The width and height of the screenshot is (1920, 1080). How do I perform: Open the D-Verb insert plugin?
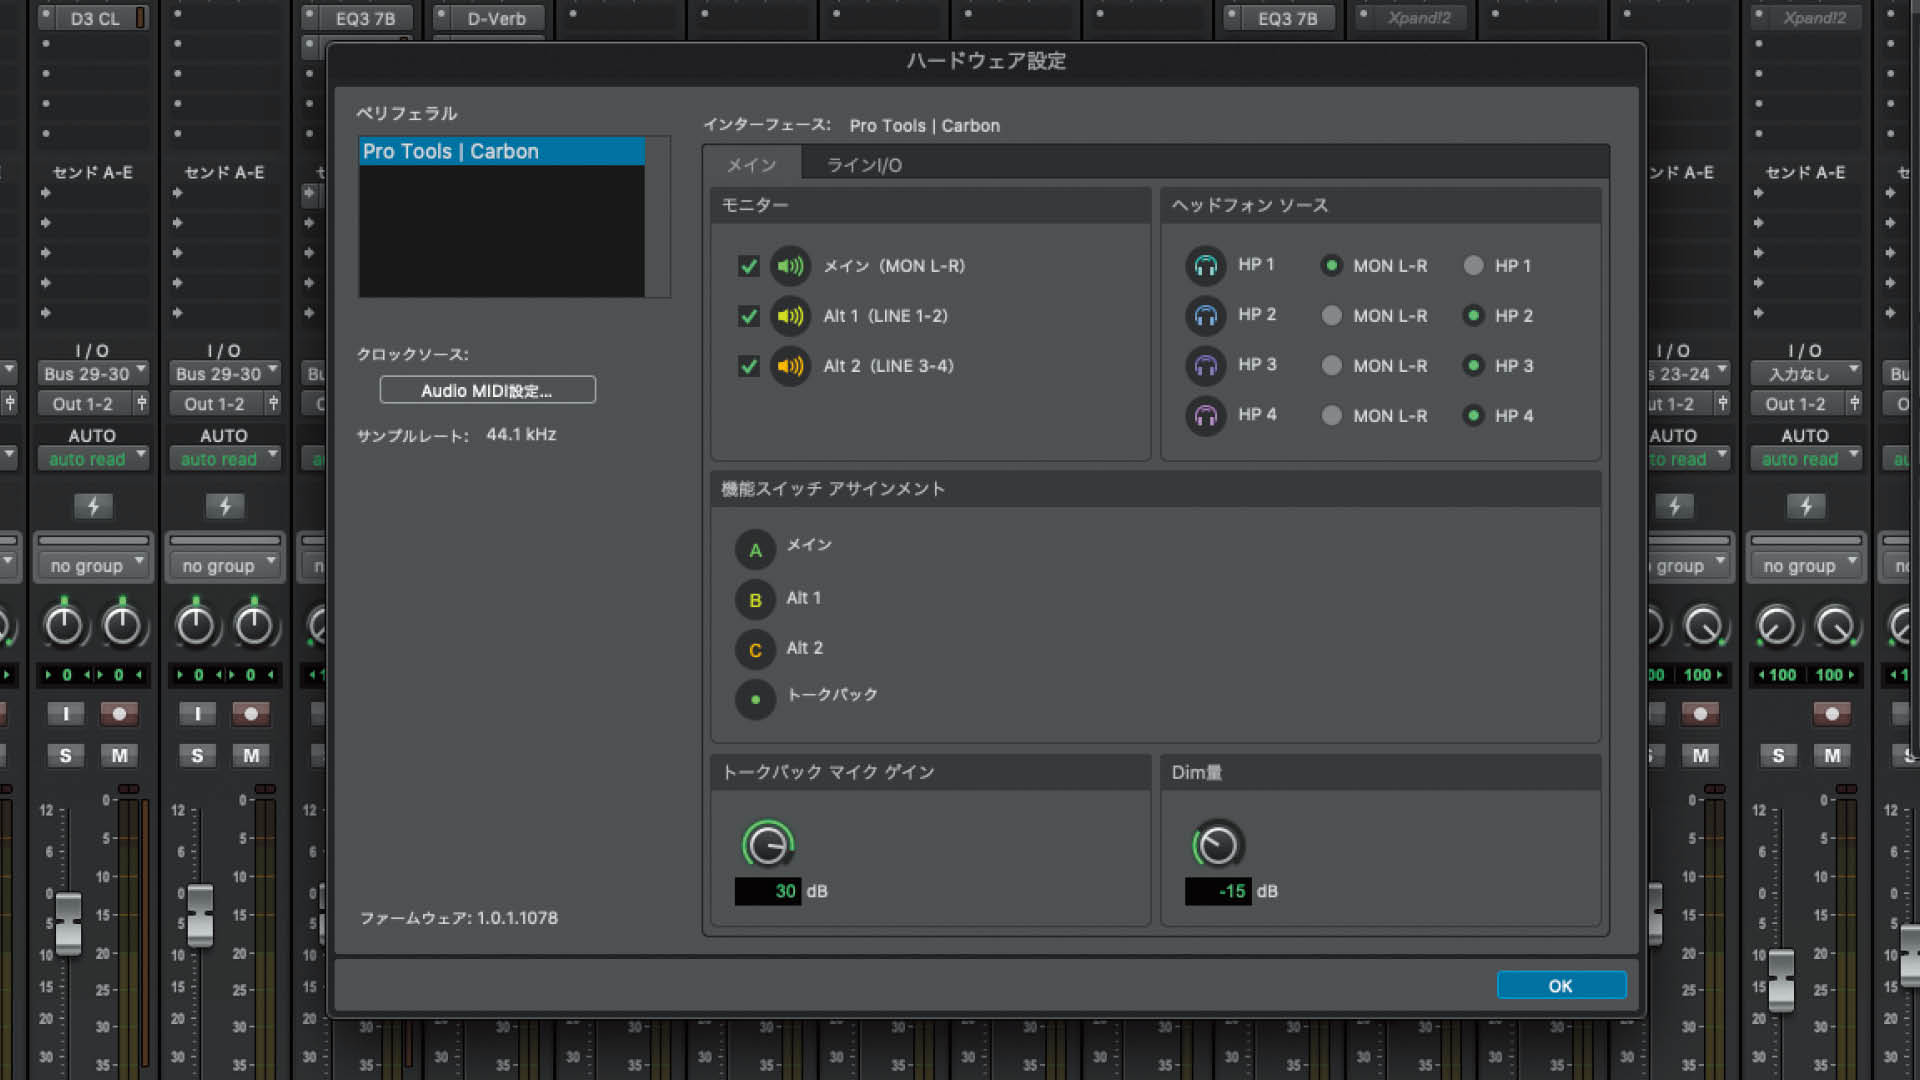496,18
